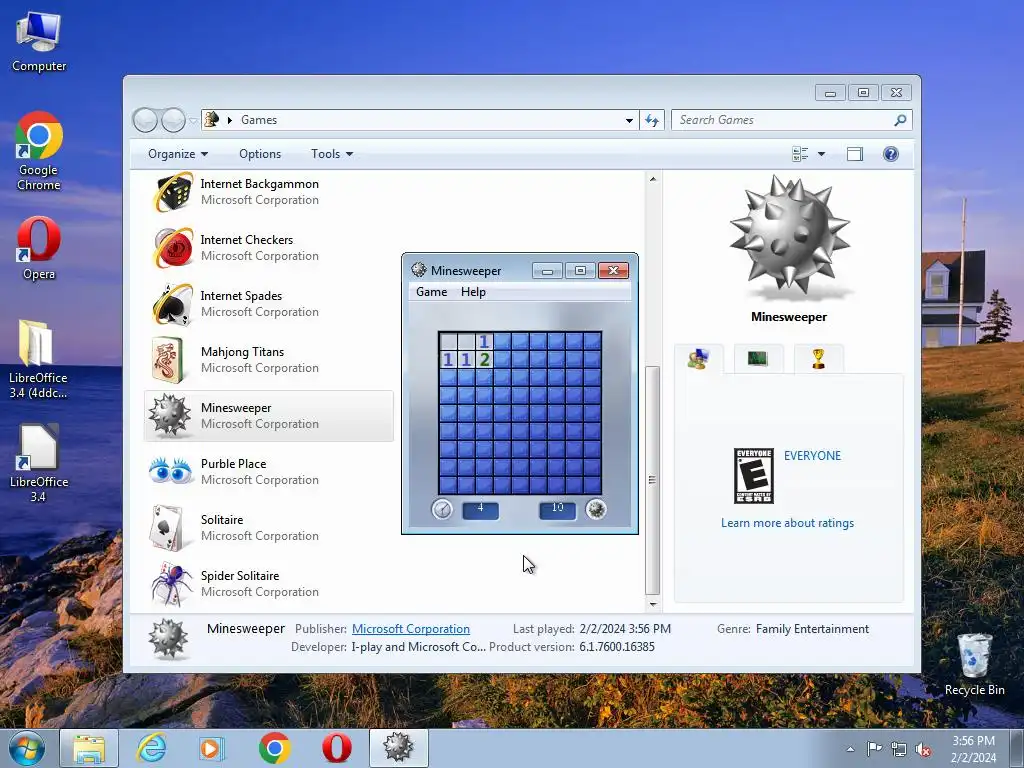Switch to the statistics trophy tab
Screen dimensions: 1024x768
pyautogui.click(x=818, y=359)
